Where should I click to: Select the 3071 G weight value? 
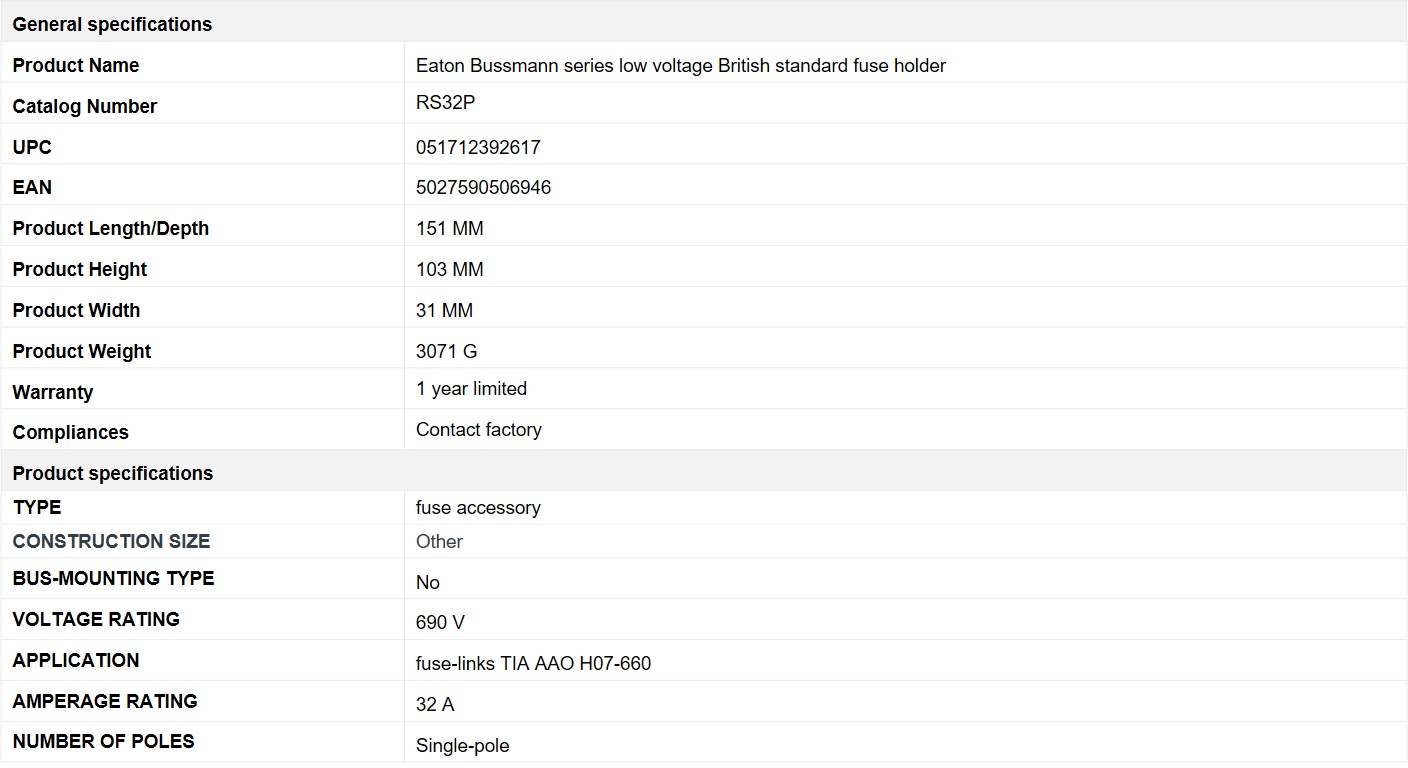click(447, 351)
